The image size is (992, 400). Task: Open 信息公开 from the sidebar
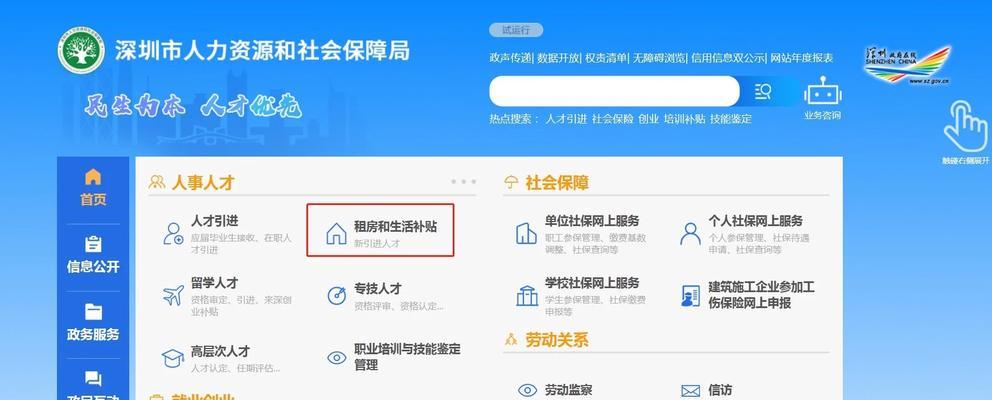pos(93,254)
